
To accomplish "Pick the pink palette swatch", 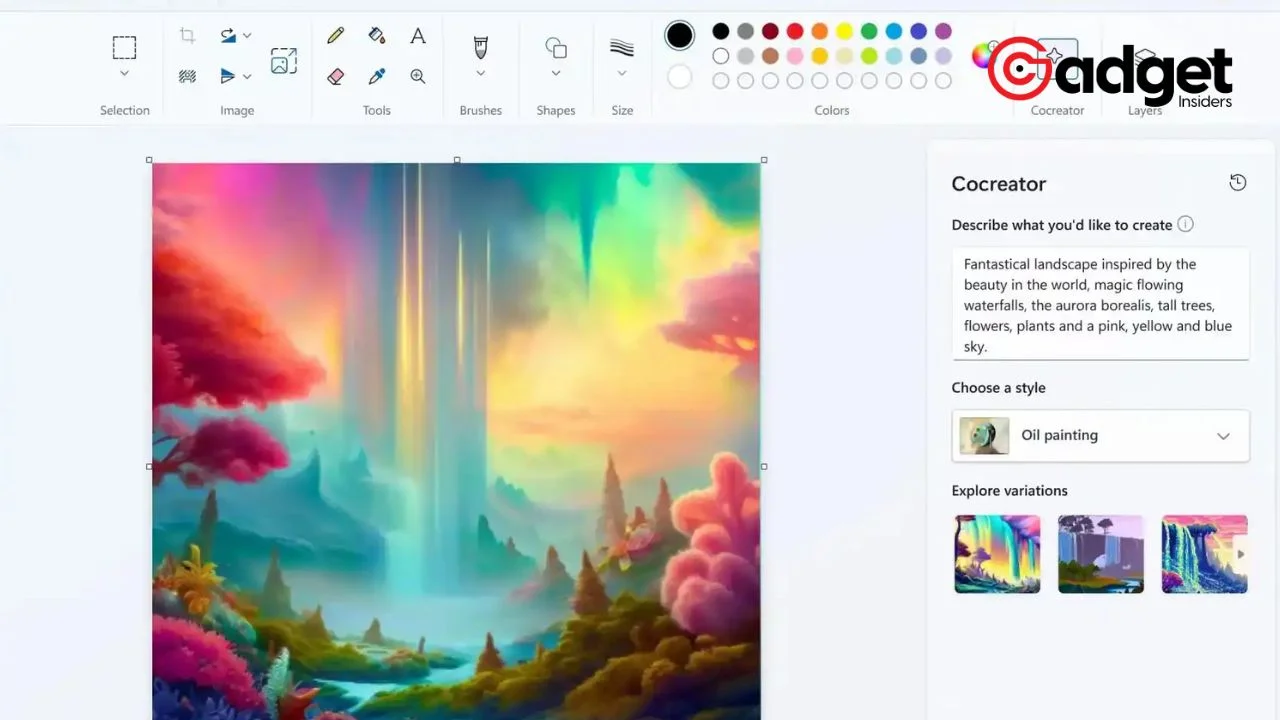I will pyautogui.click(x=795, y=56).
